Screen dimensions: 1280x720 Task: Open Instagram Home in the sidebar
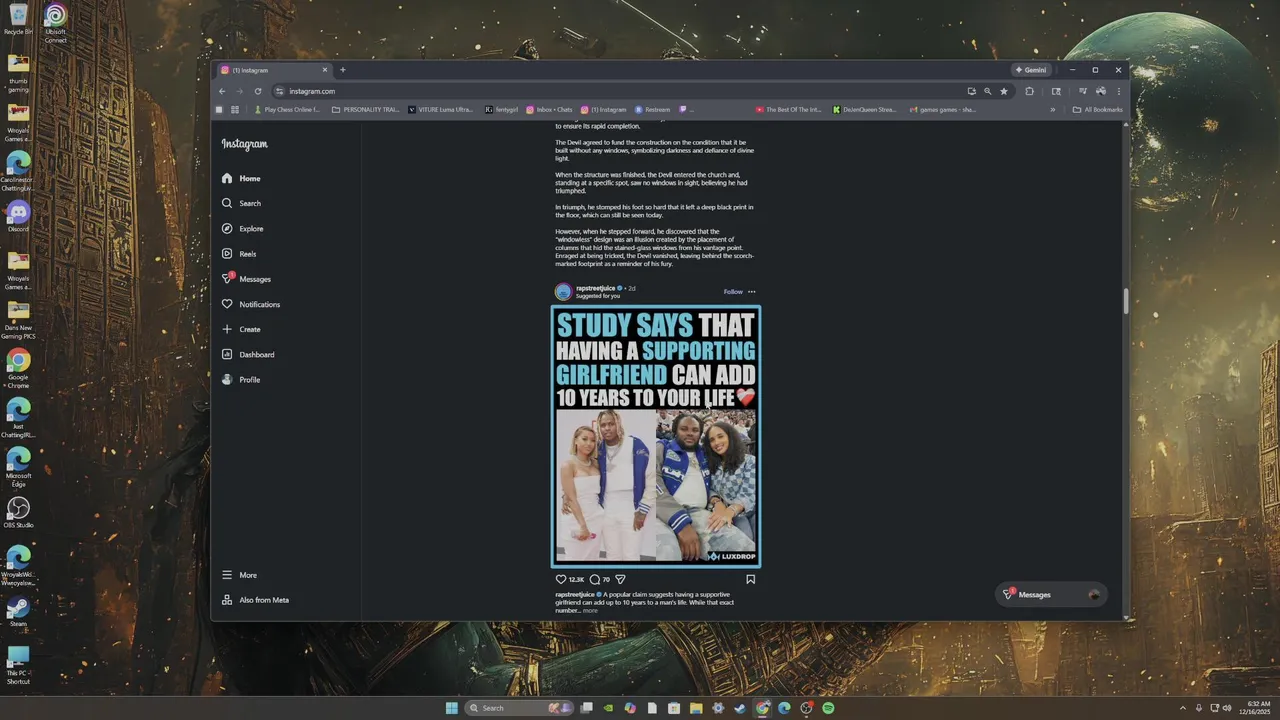[x=242, y=178]
